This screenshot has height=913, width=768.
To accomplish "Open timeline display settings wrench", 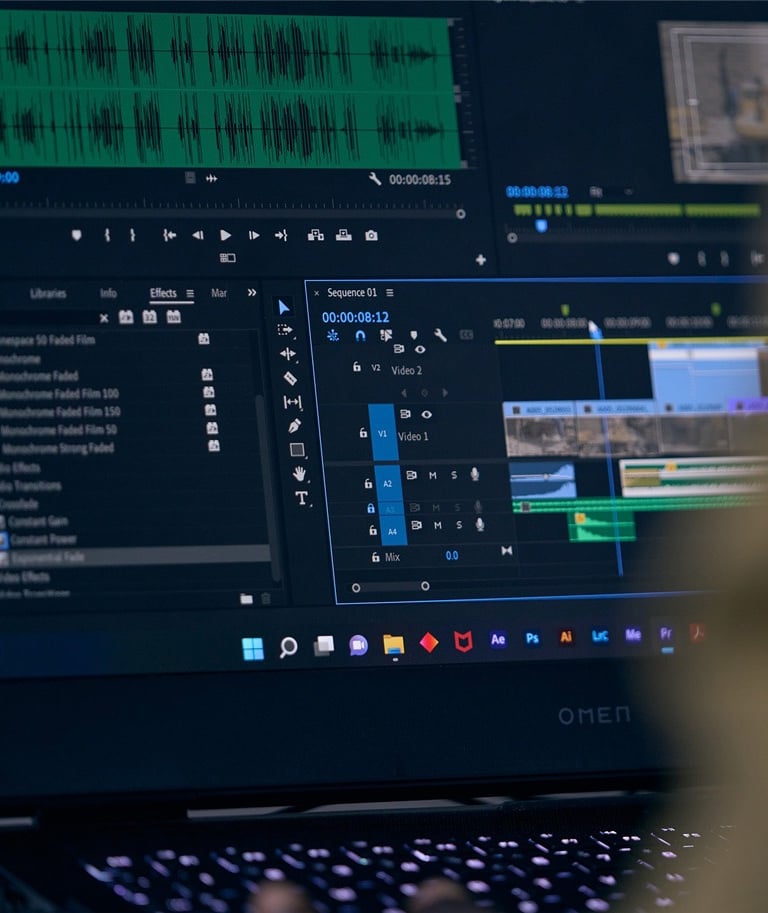I will 440,335.
